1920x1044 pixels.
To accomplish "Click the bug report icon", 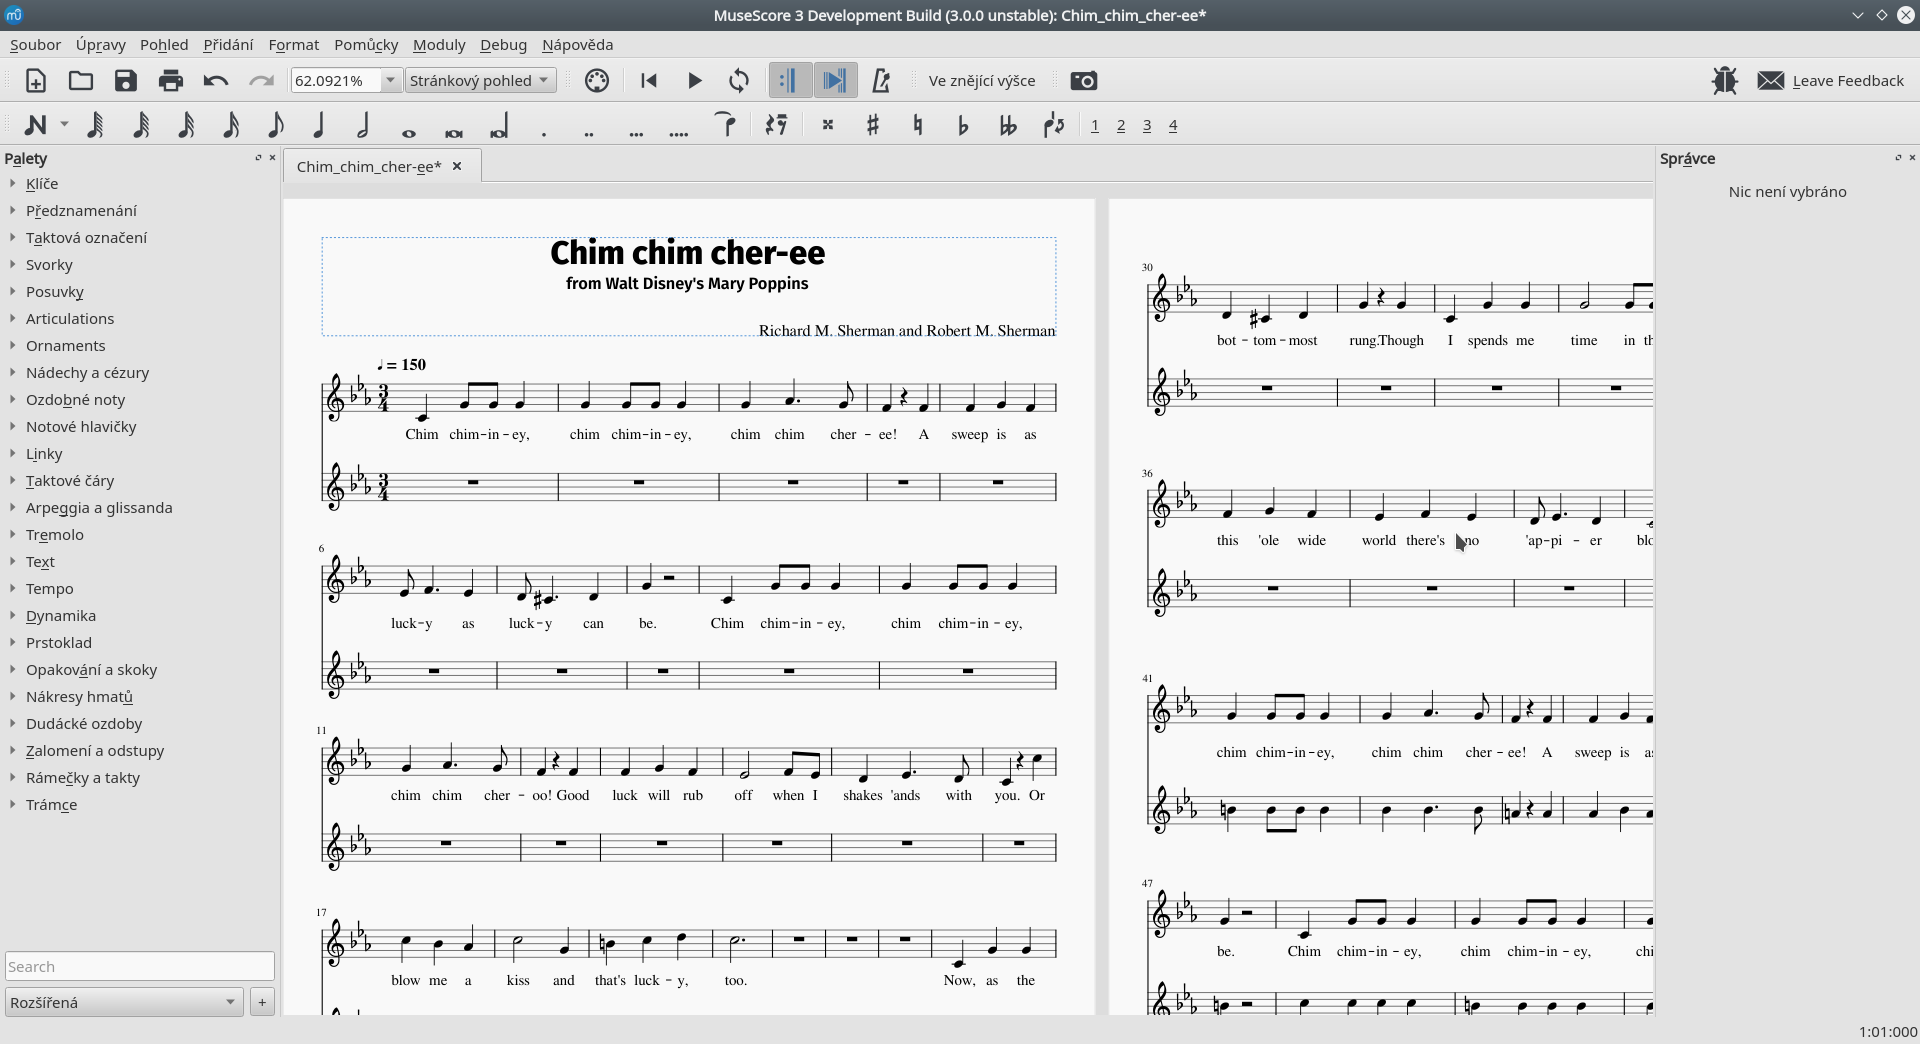I will click(1725, 81).
